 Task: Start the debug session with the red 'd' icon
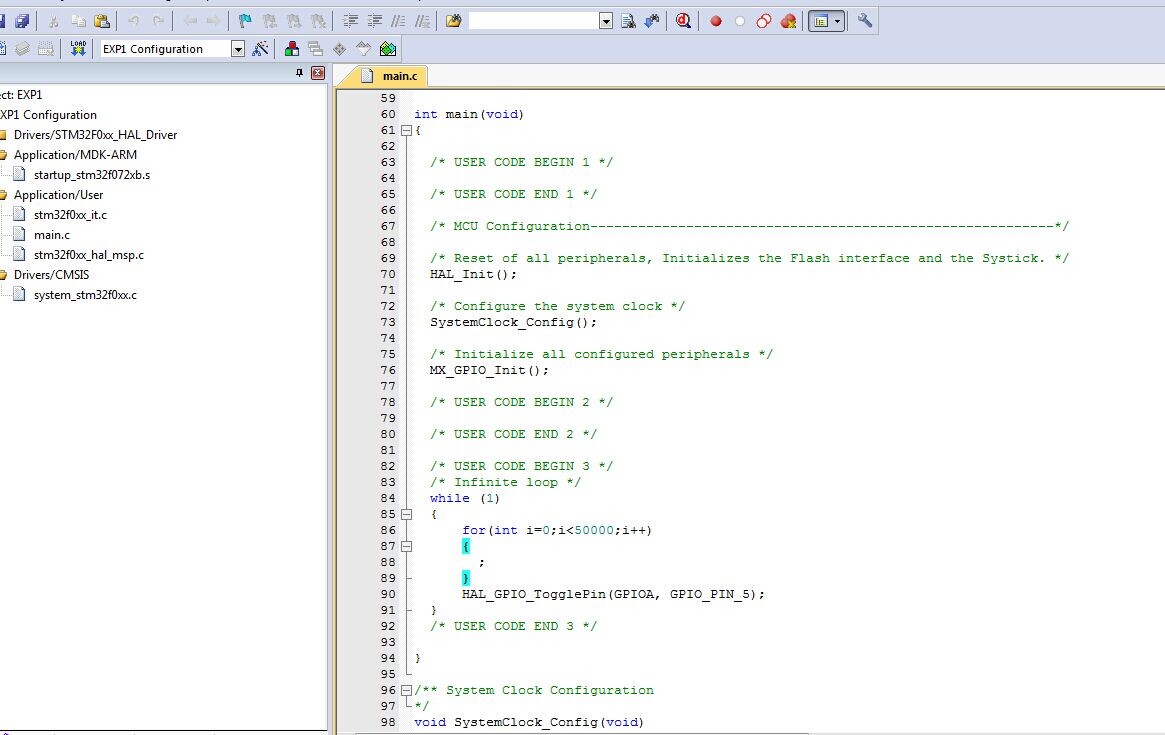click(x=683, y=20)
